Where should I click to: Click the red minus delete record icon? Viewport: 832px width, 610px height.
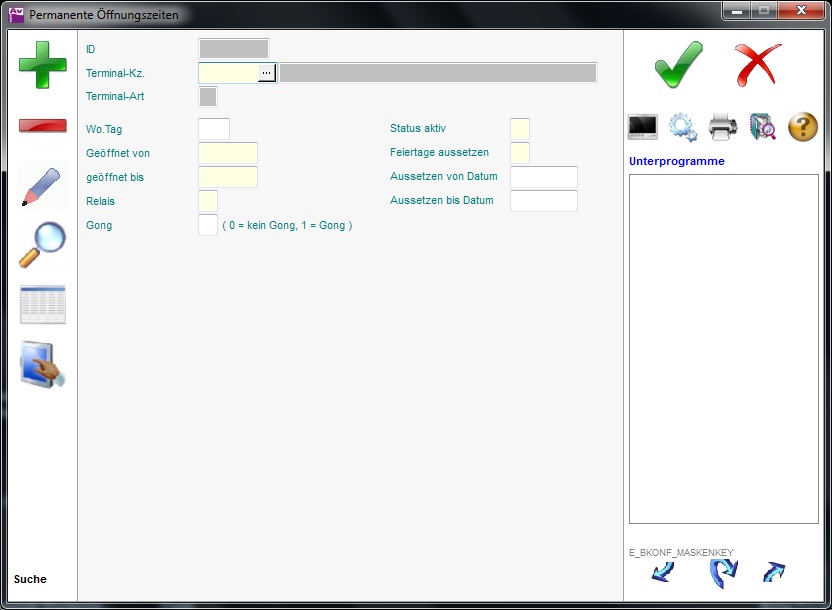[43, 126]
